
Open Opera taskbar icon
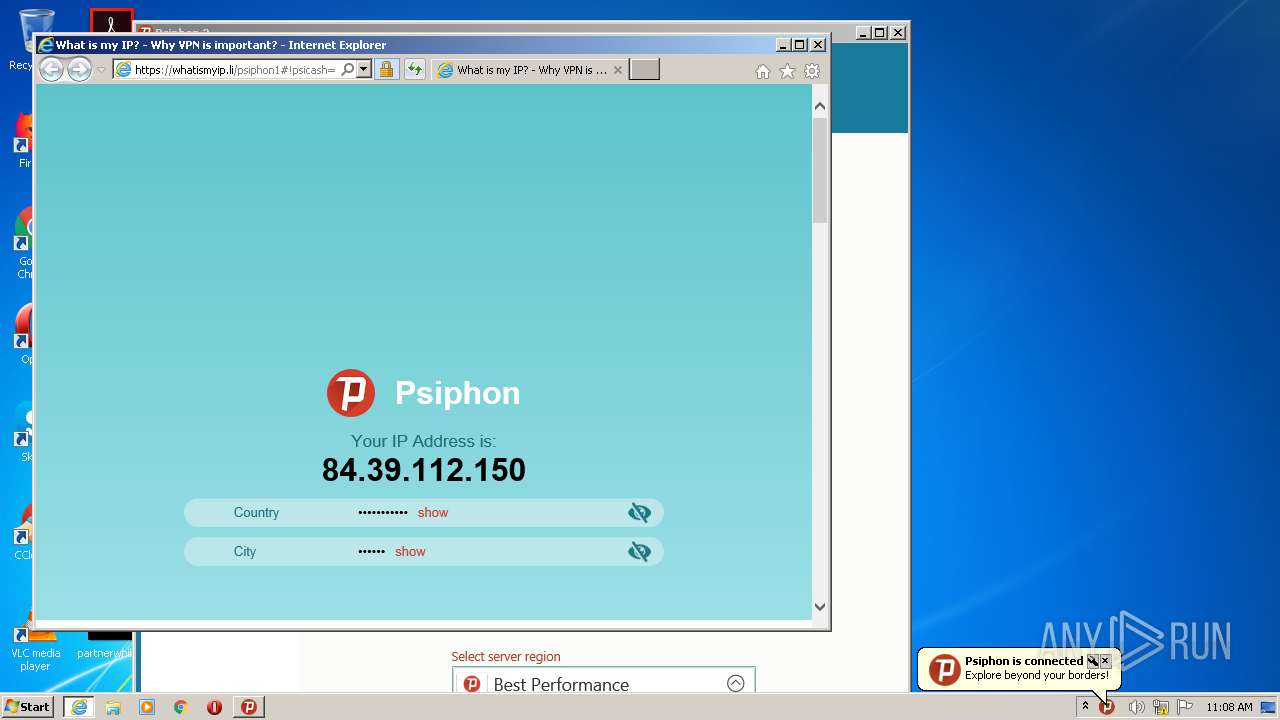[214, 707]
